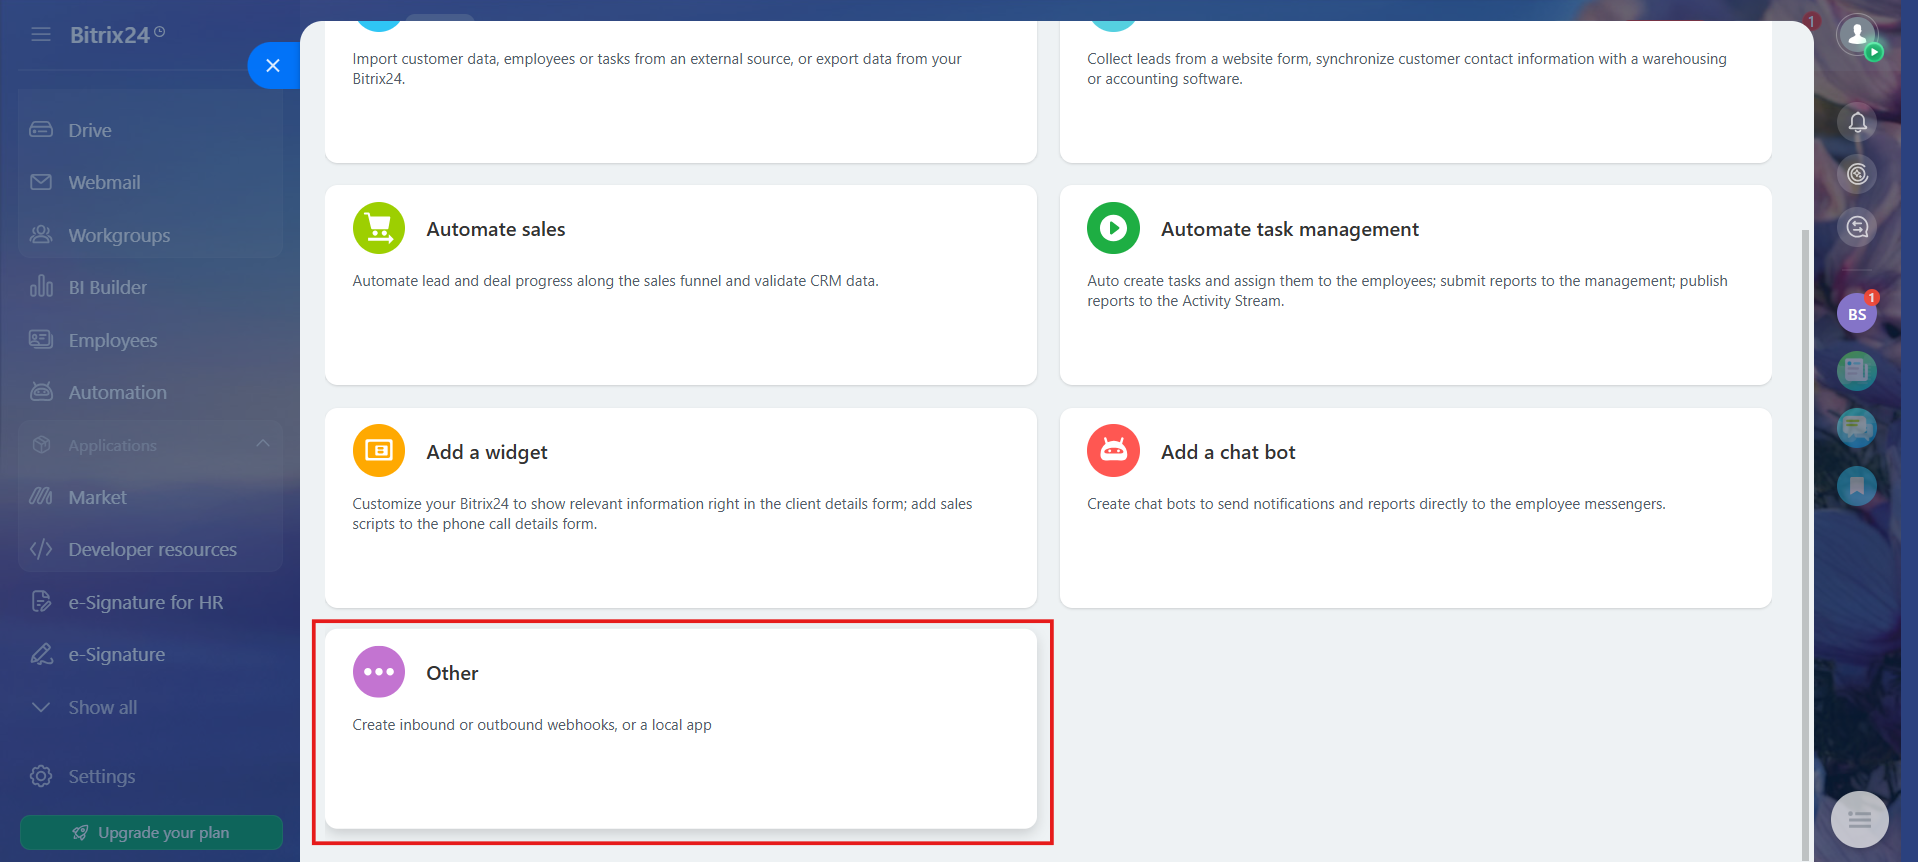Image resolution: width=1918 pixels, height=862 pixels.
Task: Click the bookmark icon in right panel
Action: click(x=1857, y=486)
